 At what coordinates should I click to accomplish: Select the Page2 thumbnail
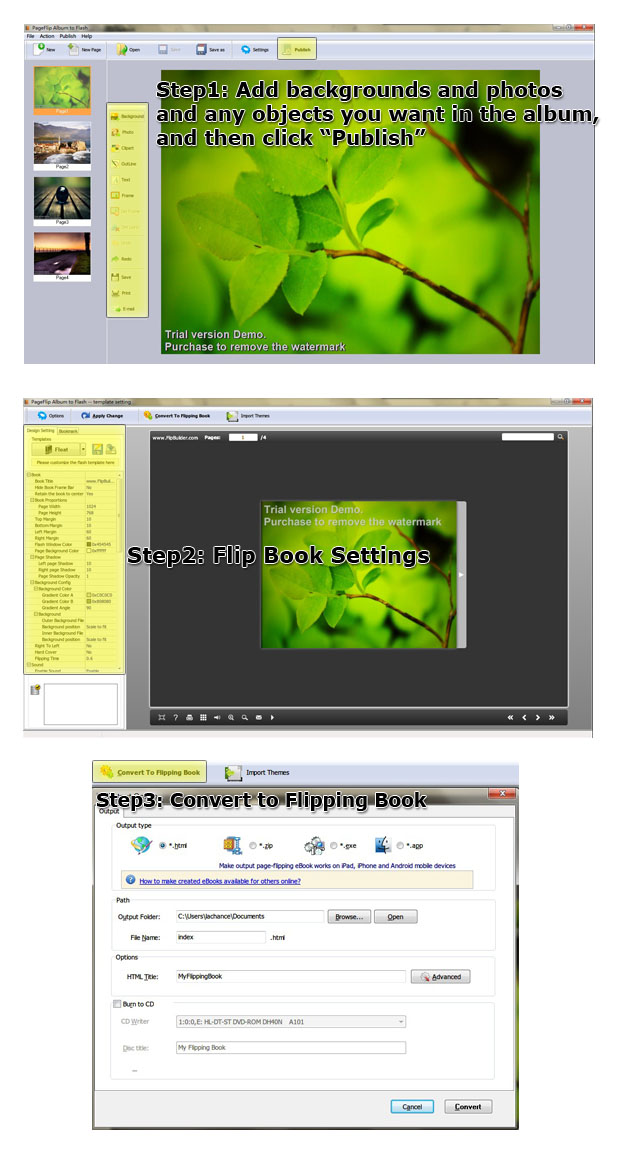62,146
